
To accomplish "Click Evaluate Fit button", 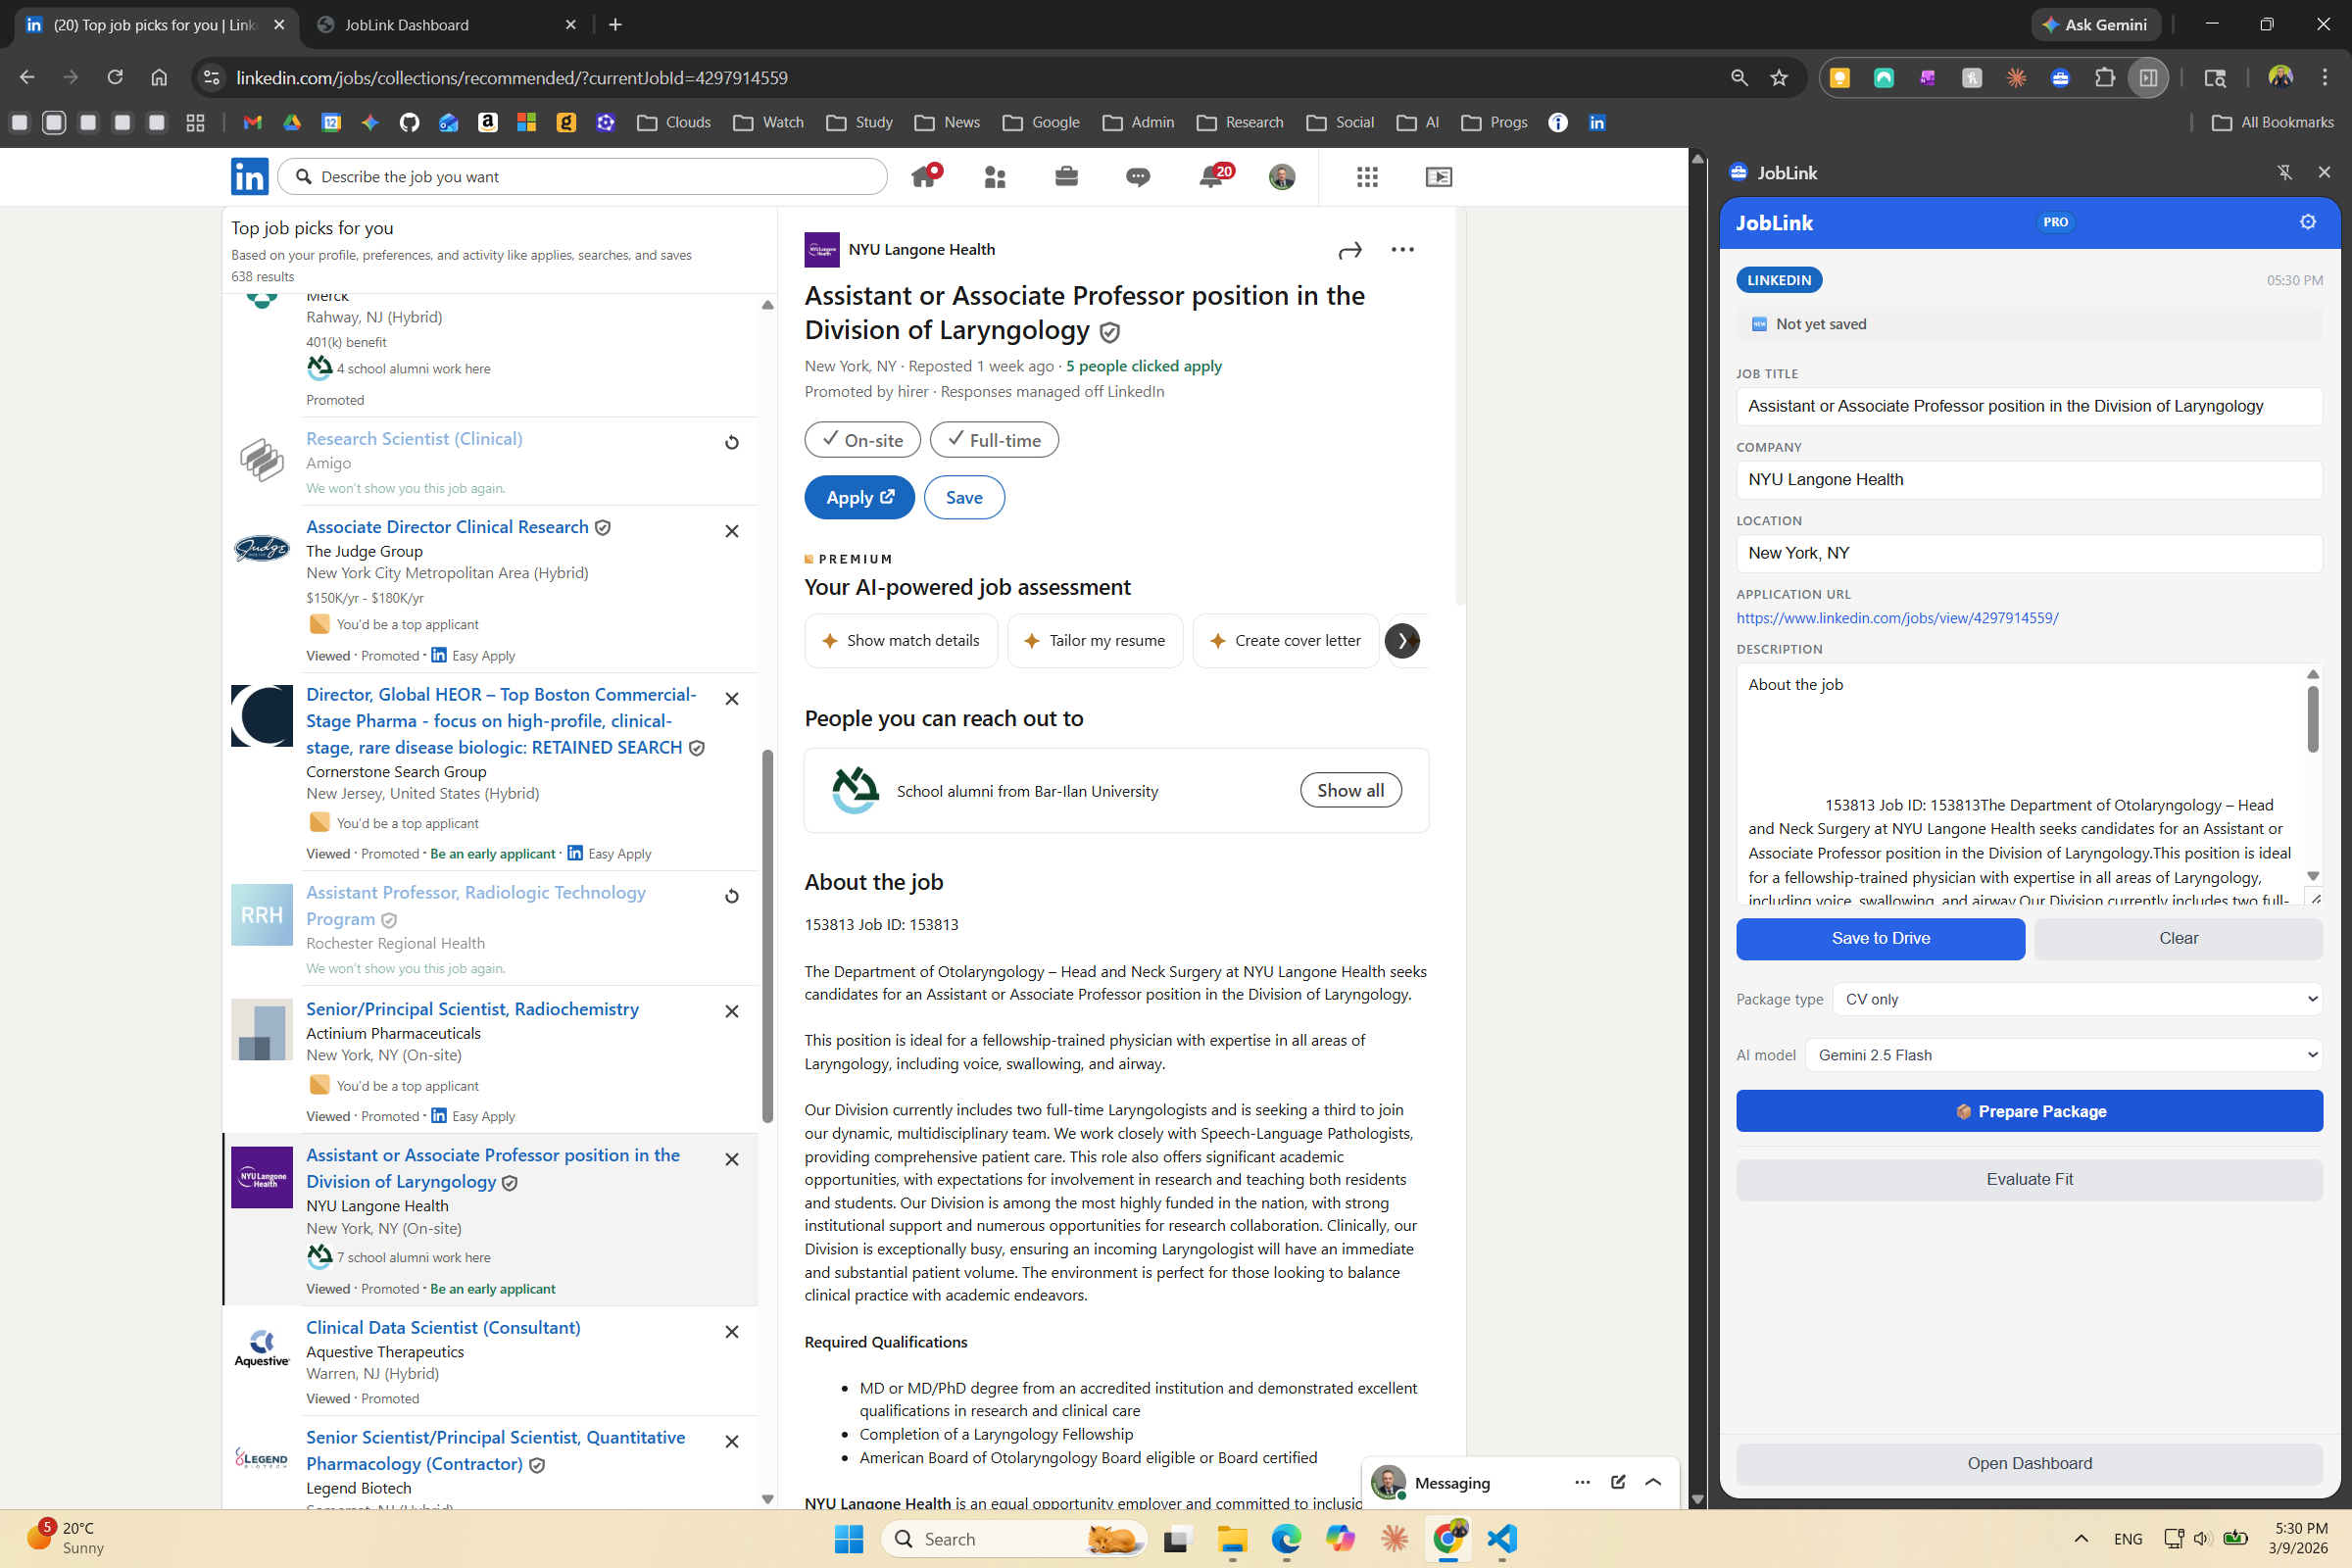I will tap(2029, 1179).
